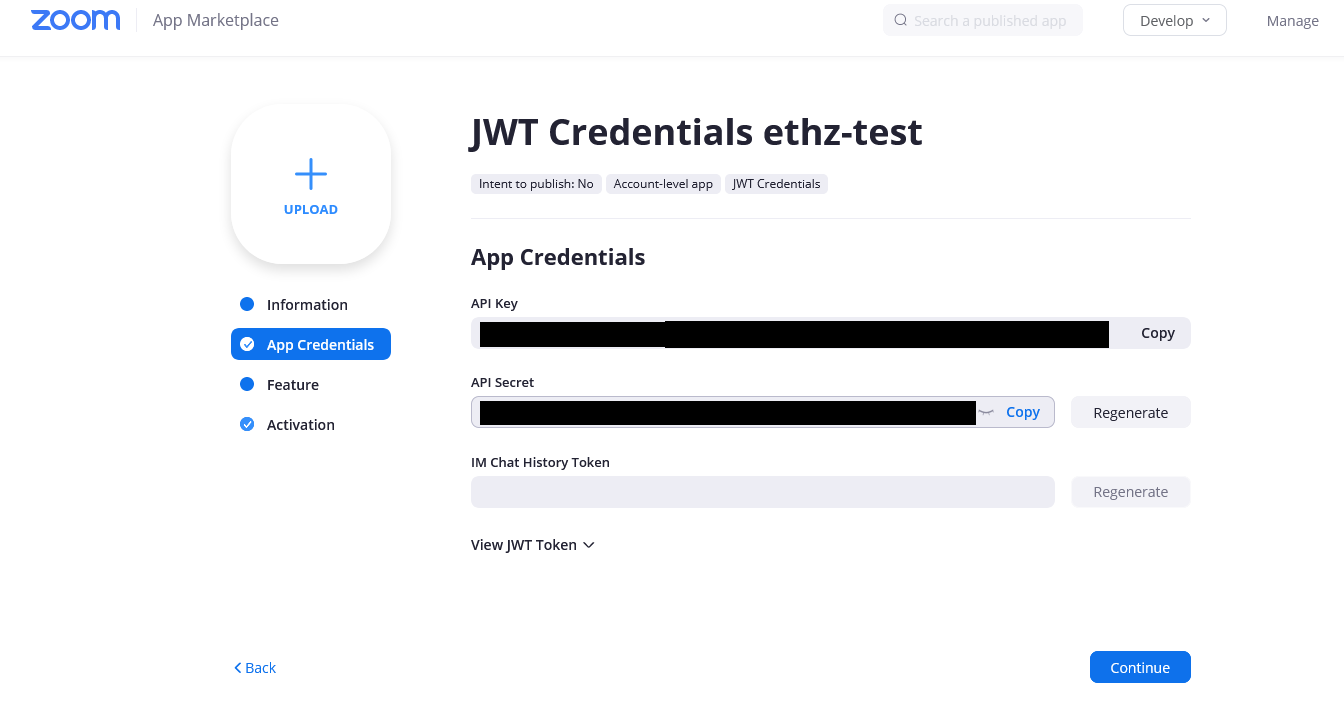Click the IM Chat History Token field

click(x=762, y=492)
